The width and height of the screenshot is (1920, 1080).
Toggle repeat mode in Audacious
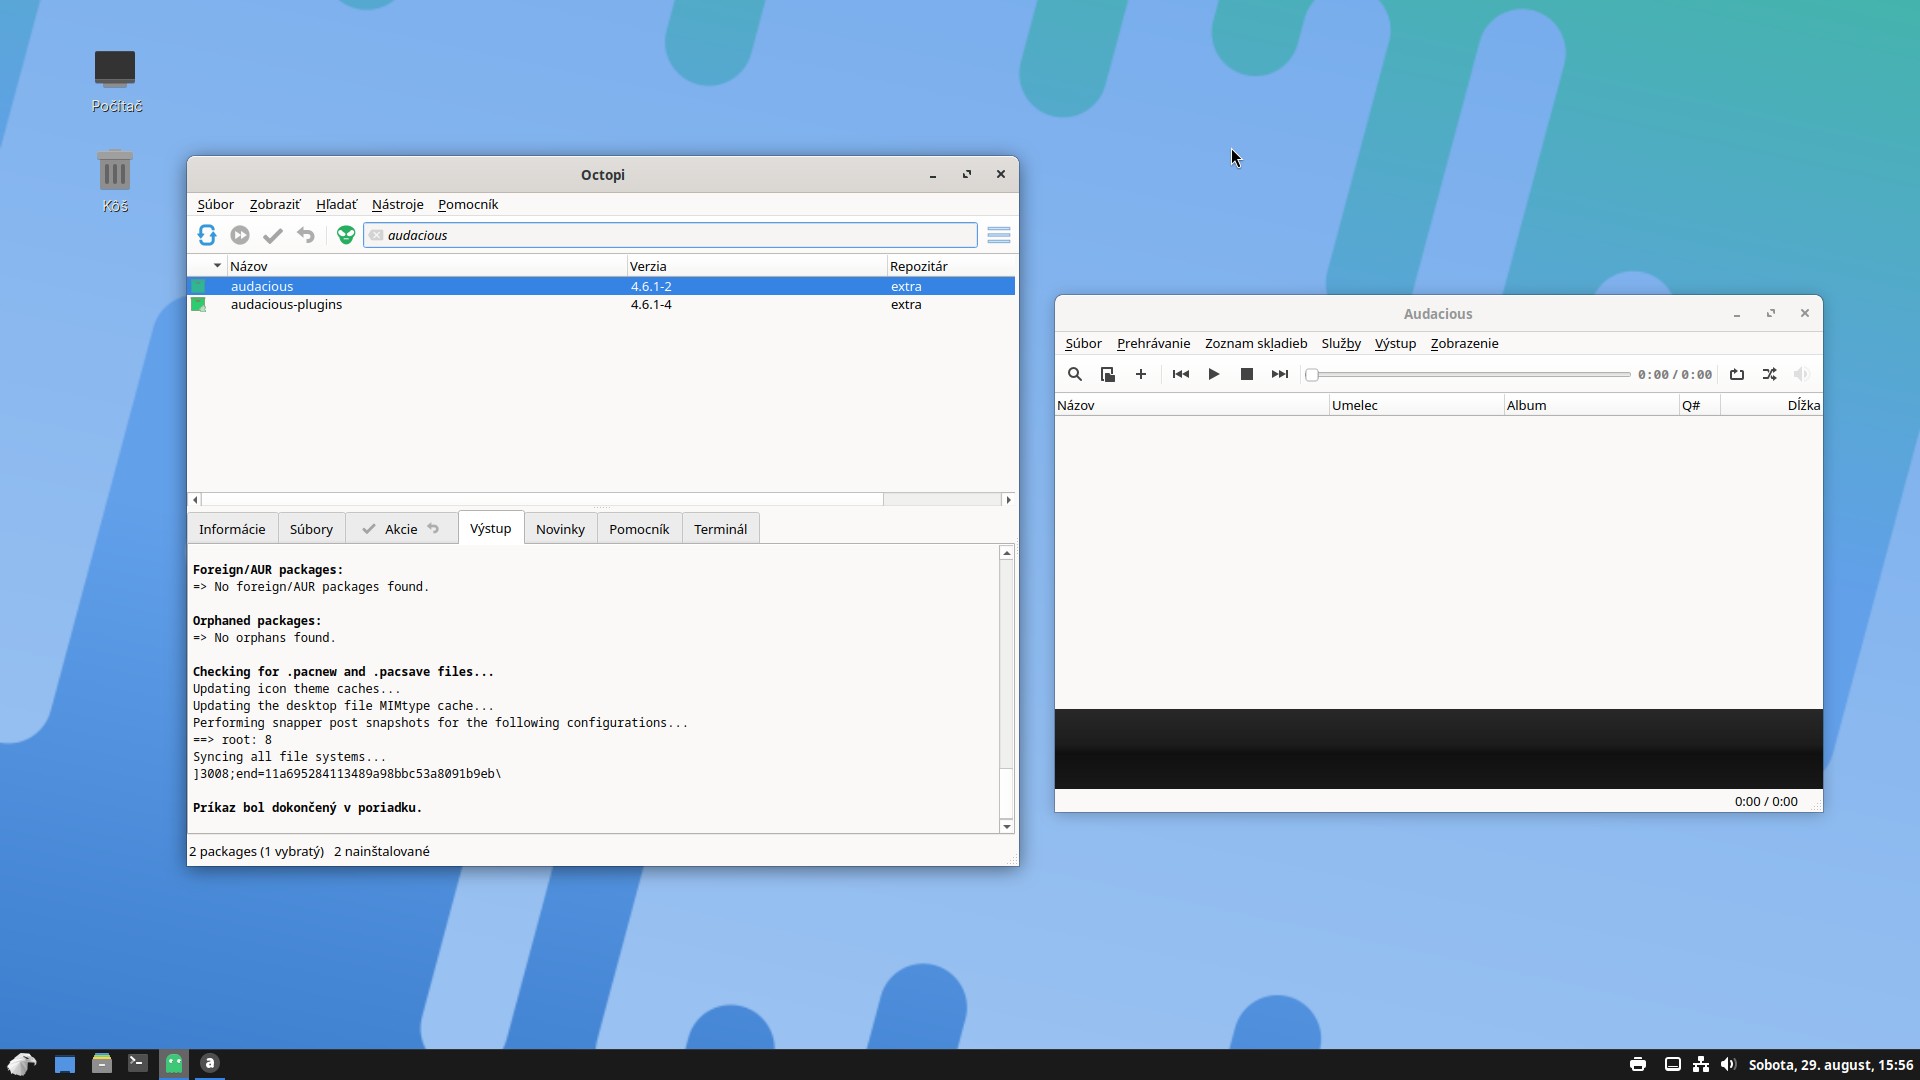[1737, 374]
